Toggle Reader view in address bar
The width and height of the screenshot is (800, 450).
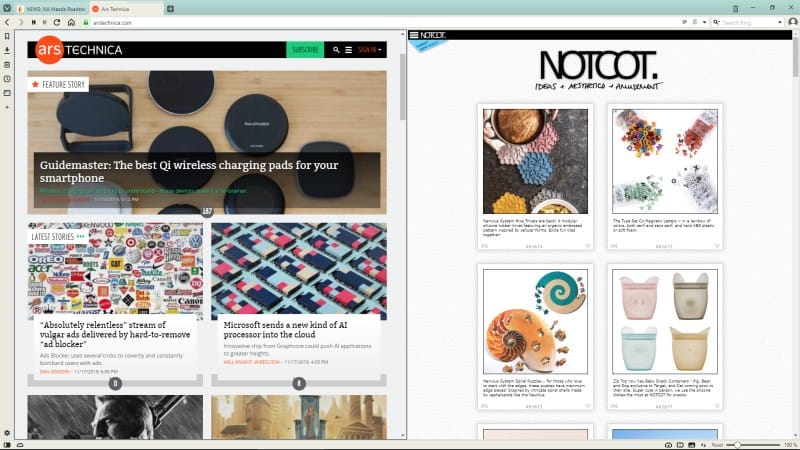(684, 22)
